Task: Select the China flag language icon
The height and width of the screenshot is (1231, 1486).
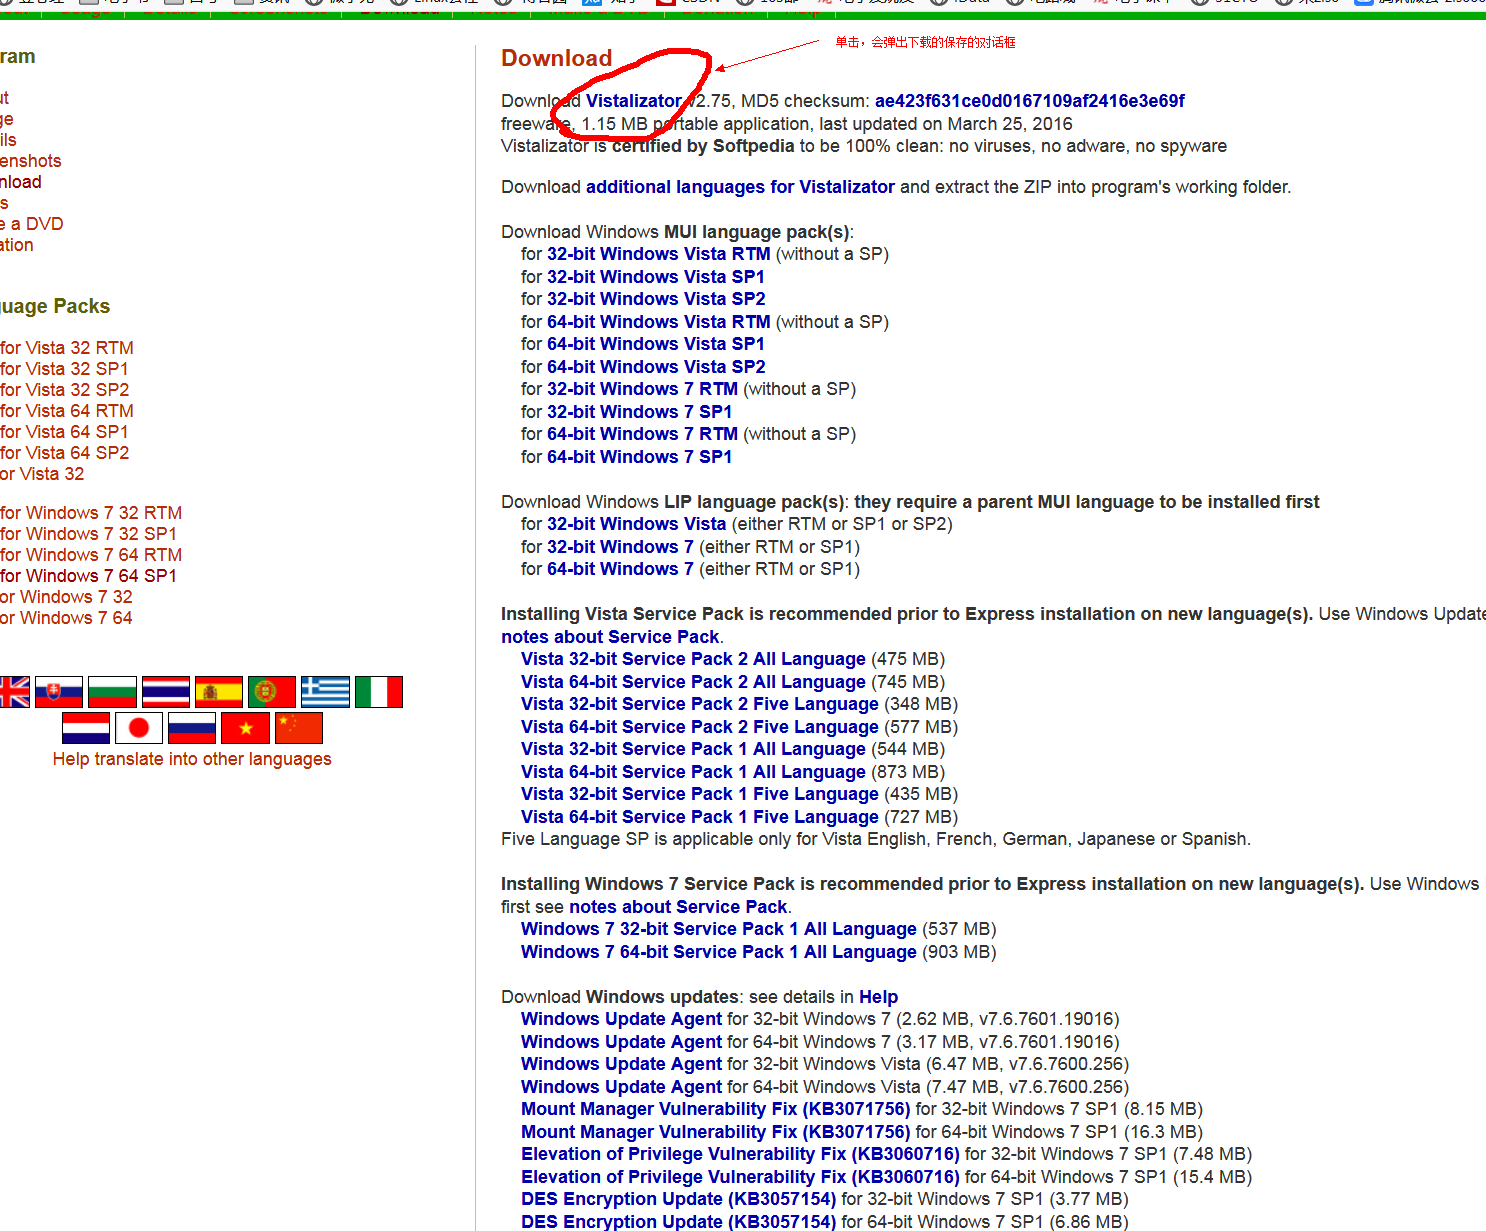Action: click(299, 728)
